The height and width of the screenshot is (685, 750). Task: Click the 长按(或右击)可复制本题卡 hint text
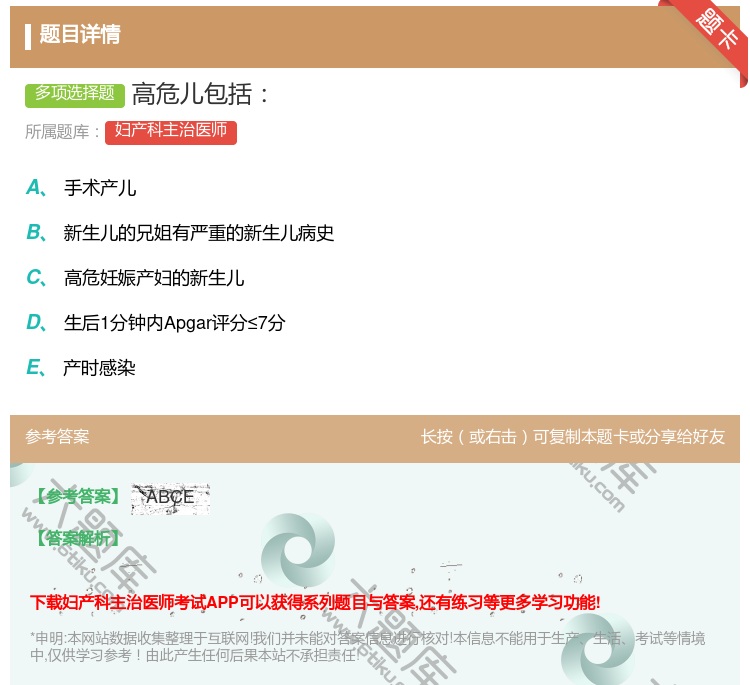point(573,436)
